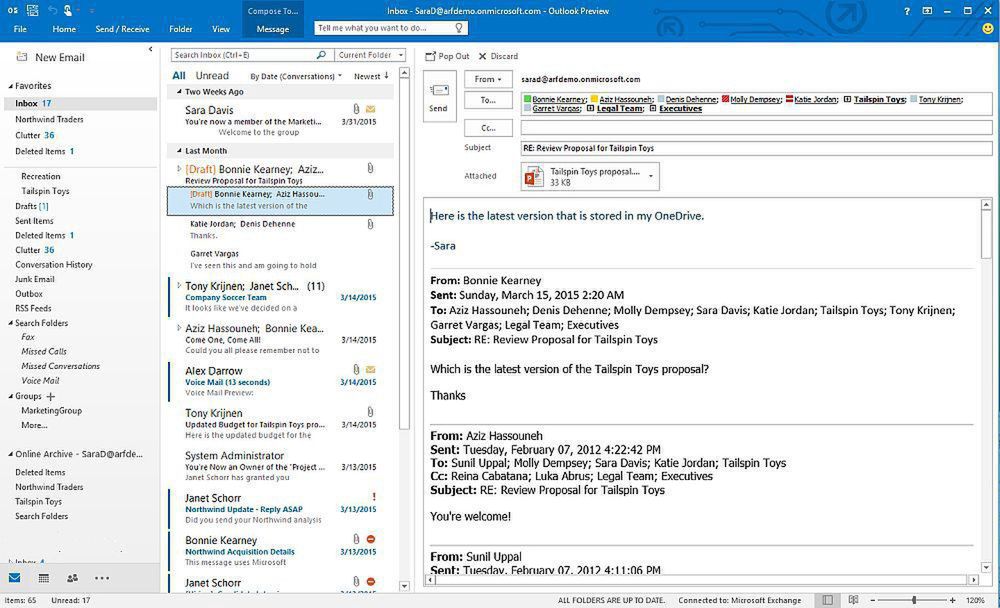Click the Help question mark icon
Viewport: 1000px width, 608px height.
906,11
